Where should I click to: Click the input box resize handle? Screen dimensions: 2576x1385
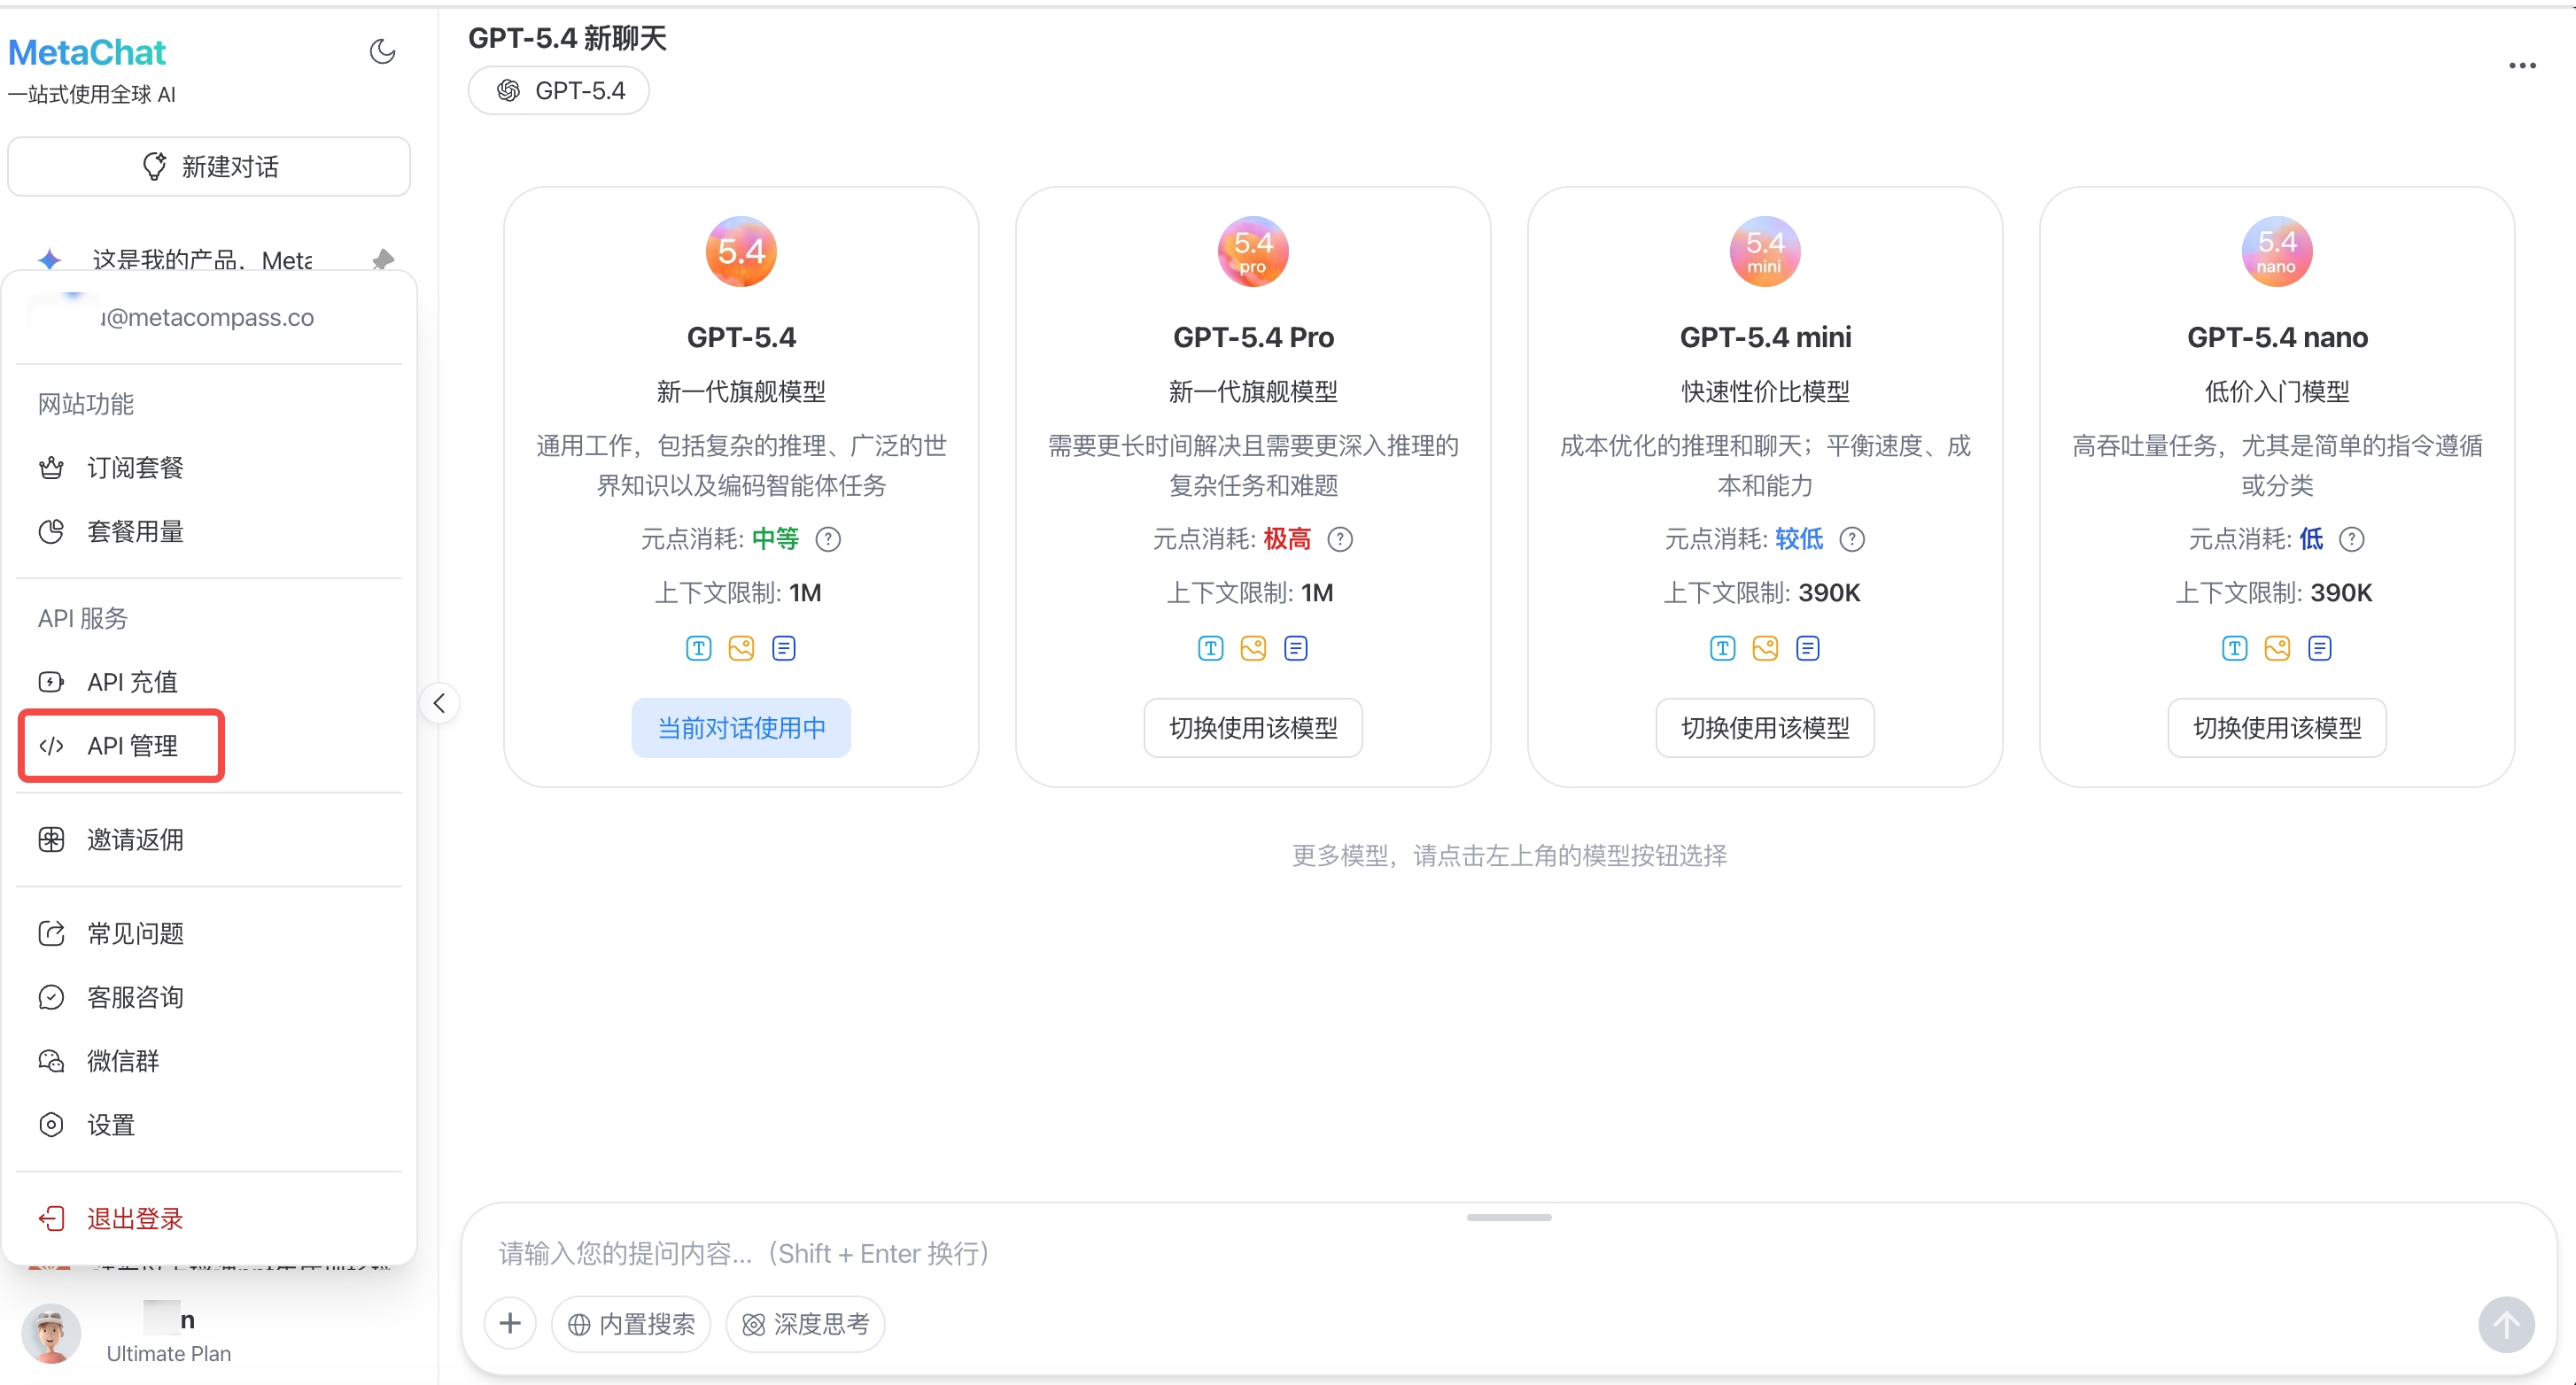tap(1509, 1218)
